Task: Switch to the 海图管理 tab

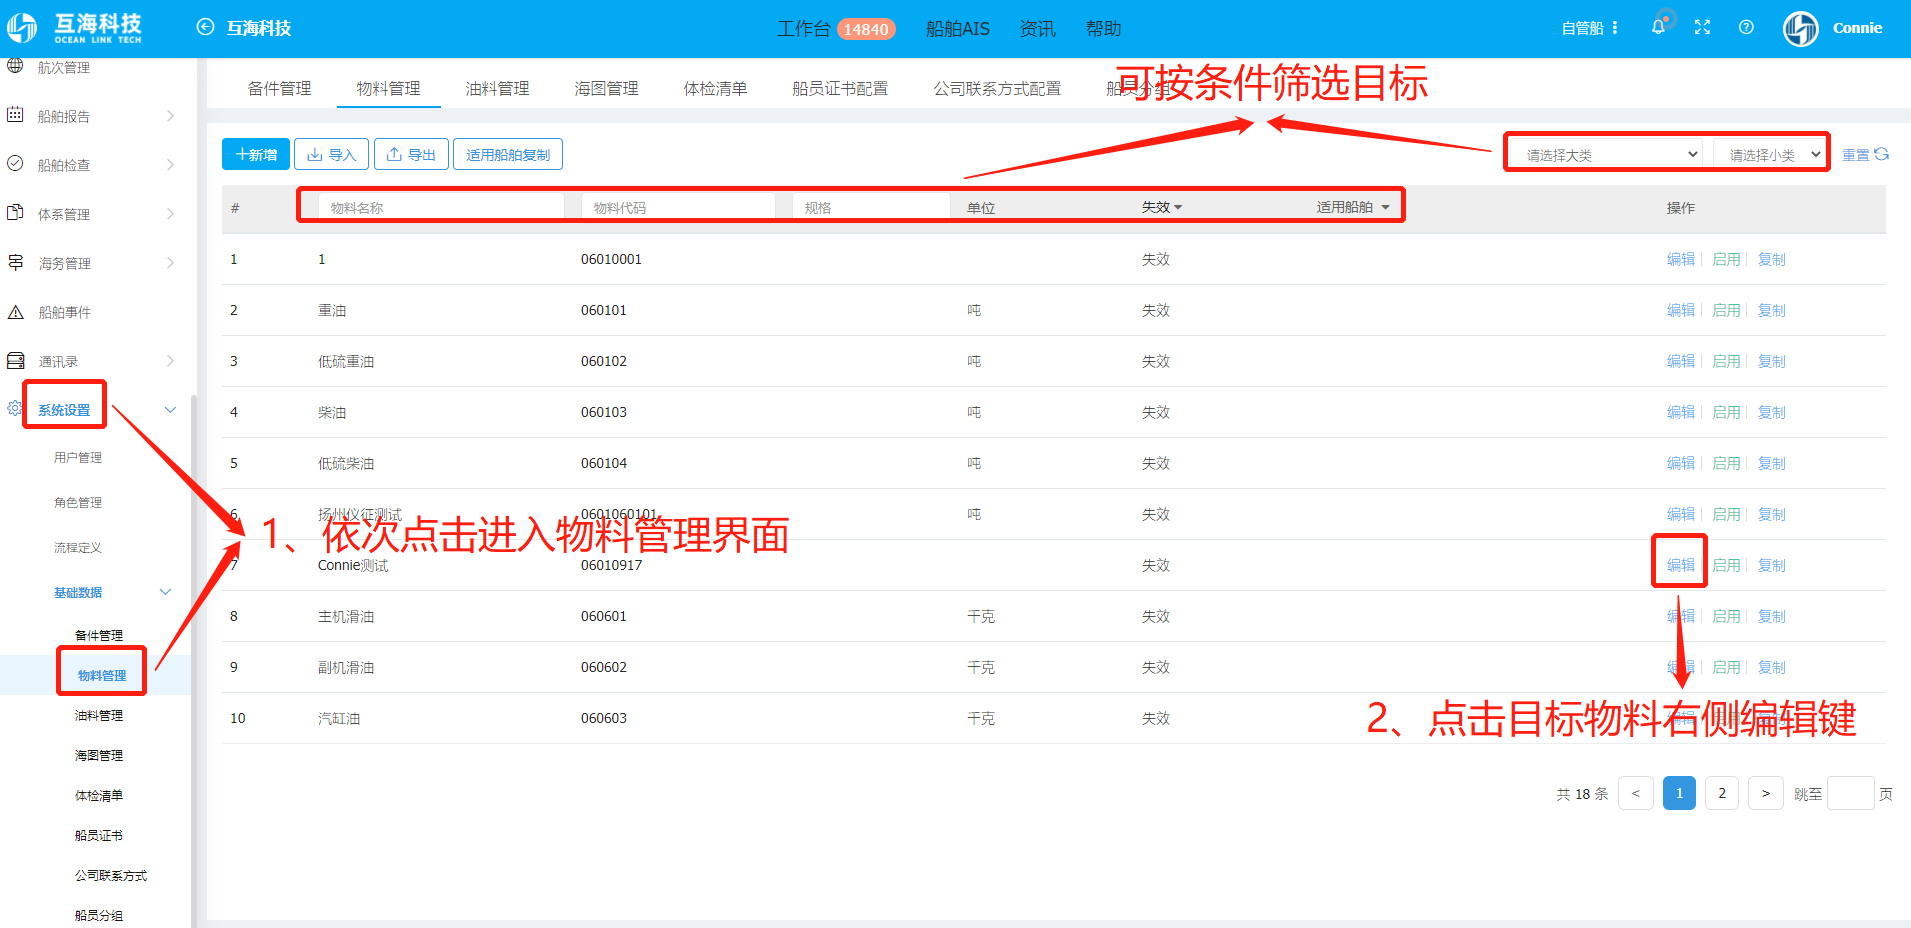Action: [606, 88]
